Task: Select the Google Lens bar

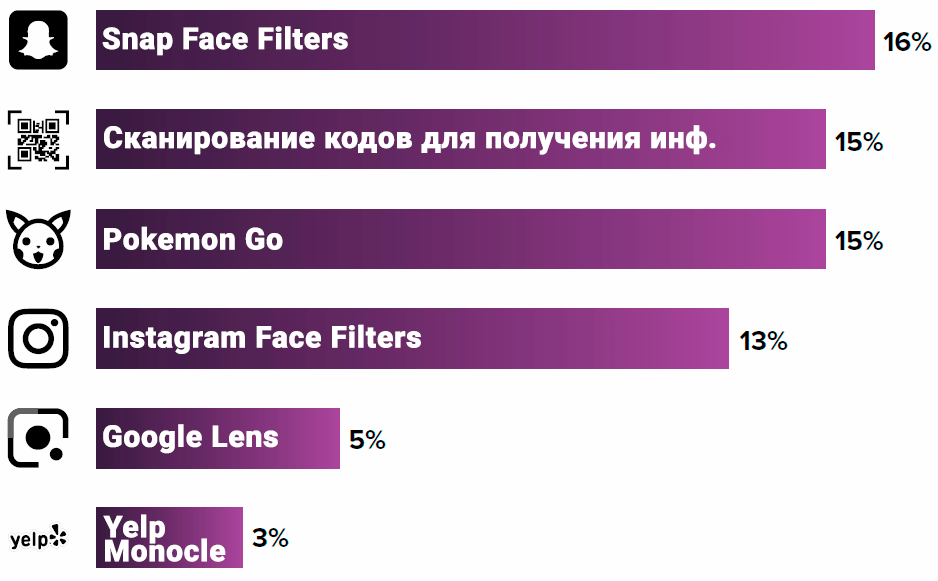Action: (x=310, y=438)
